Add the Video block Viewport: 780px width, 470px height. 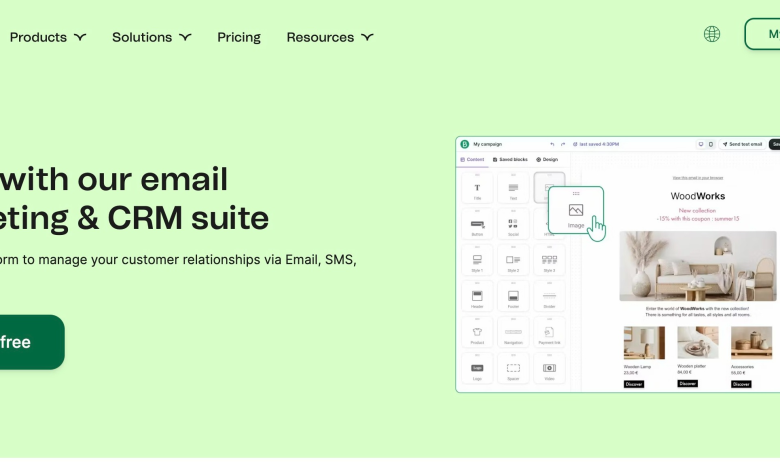pyautogui.click(x=549, y=369)
